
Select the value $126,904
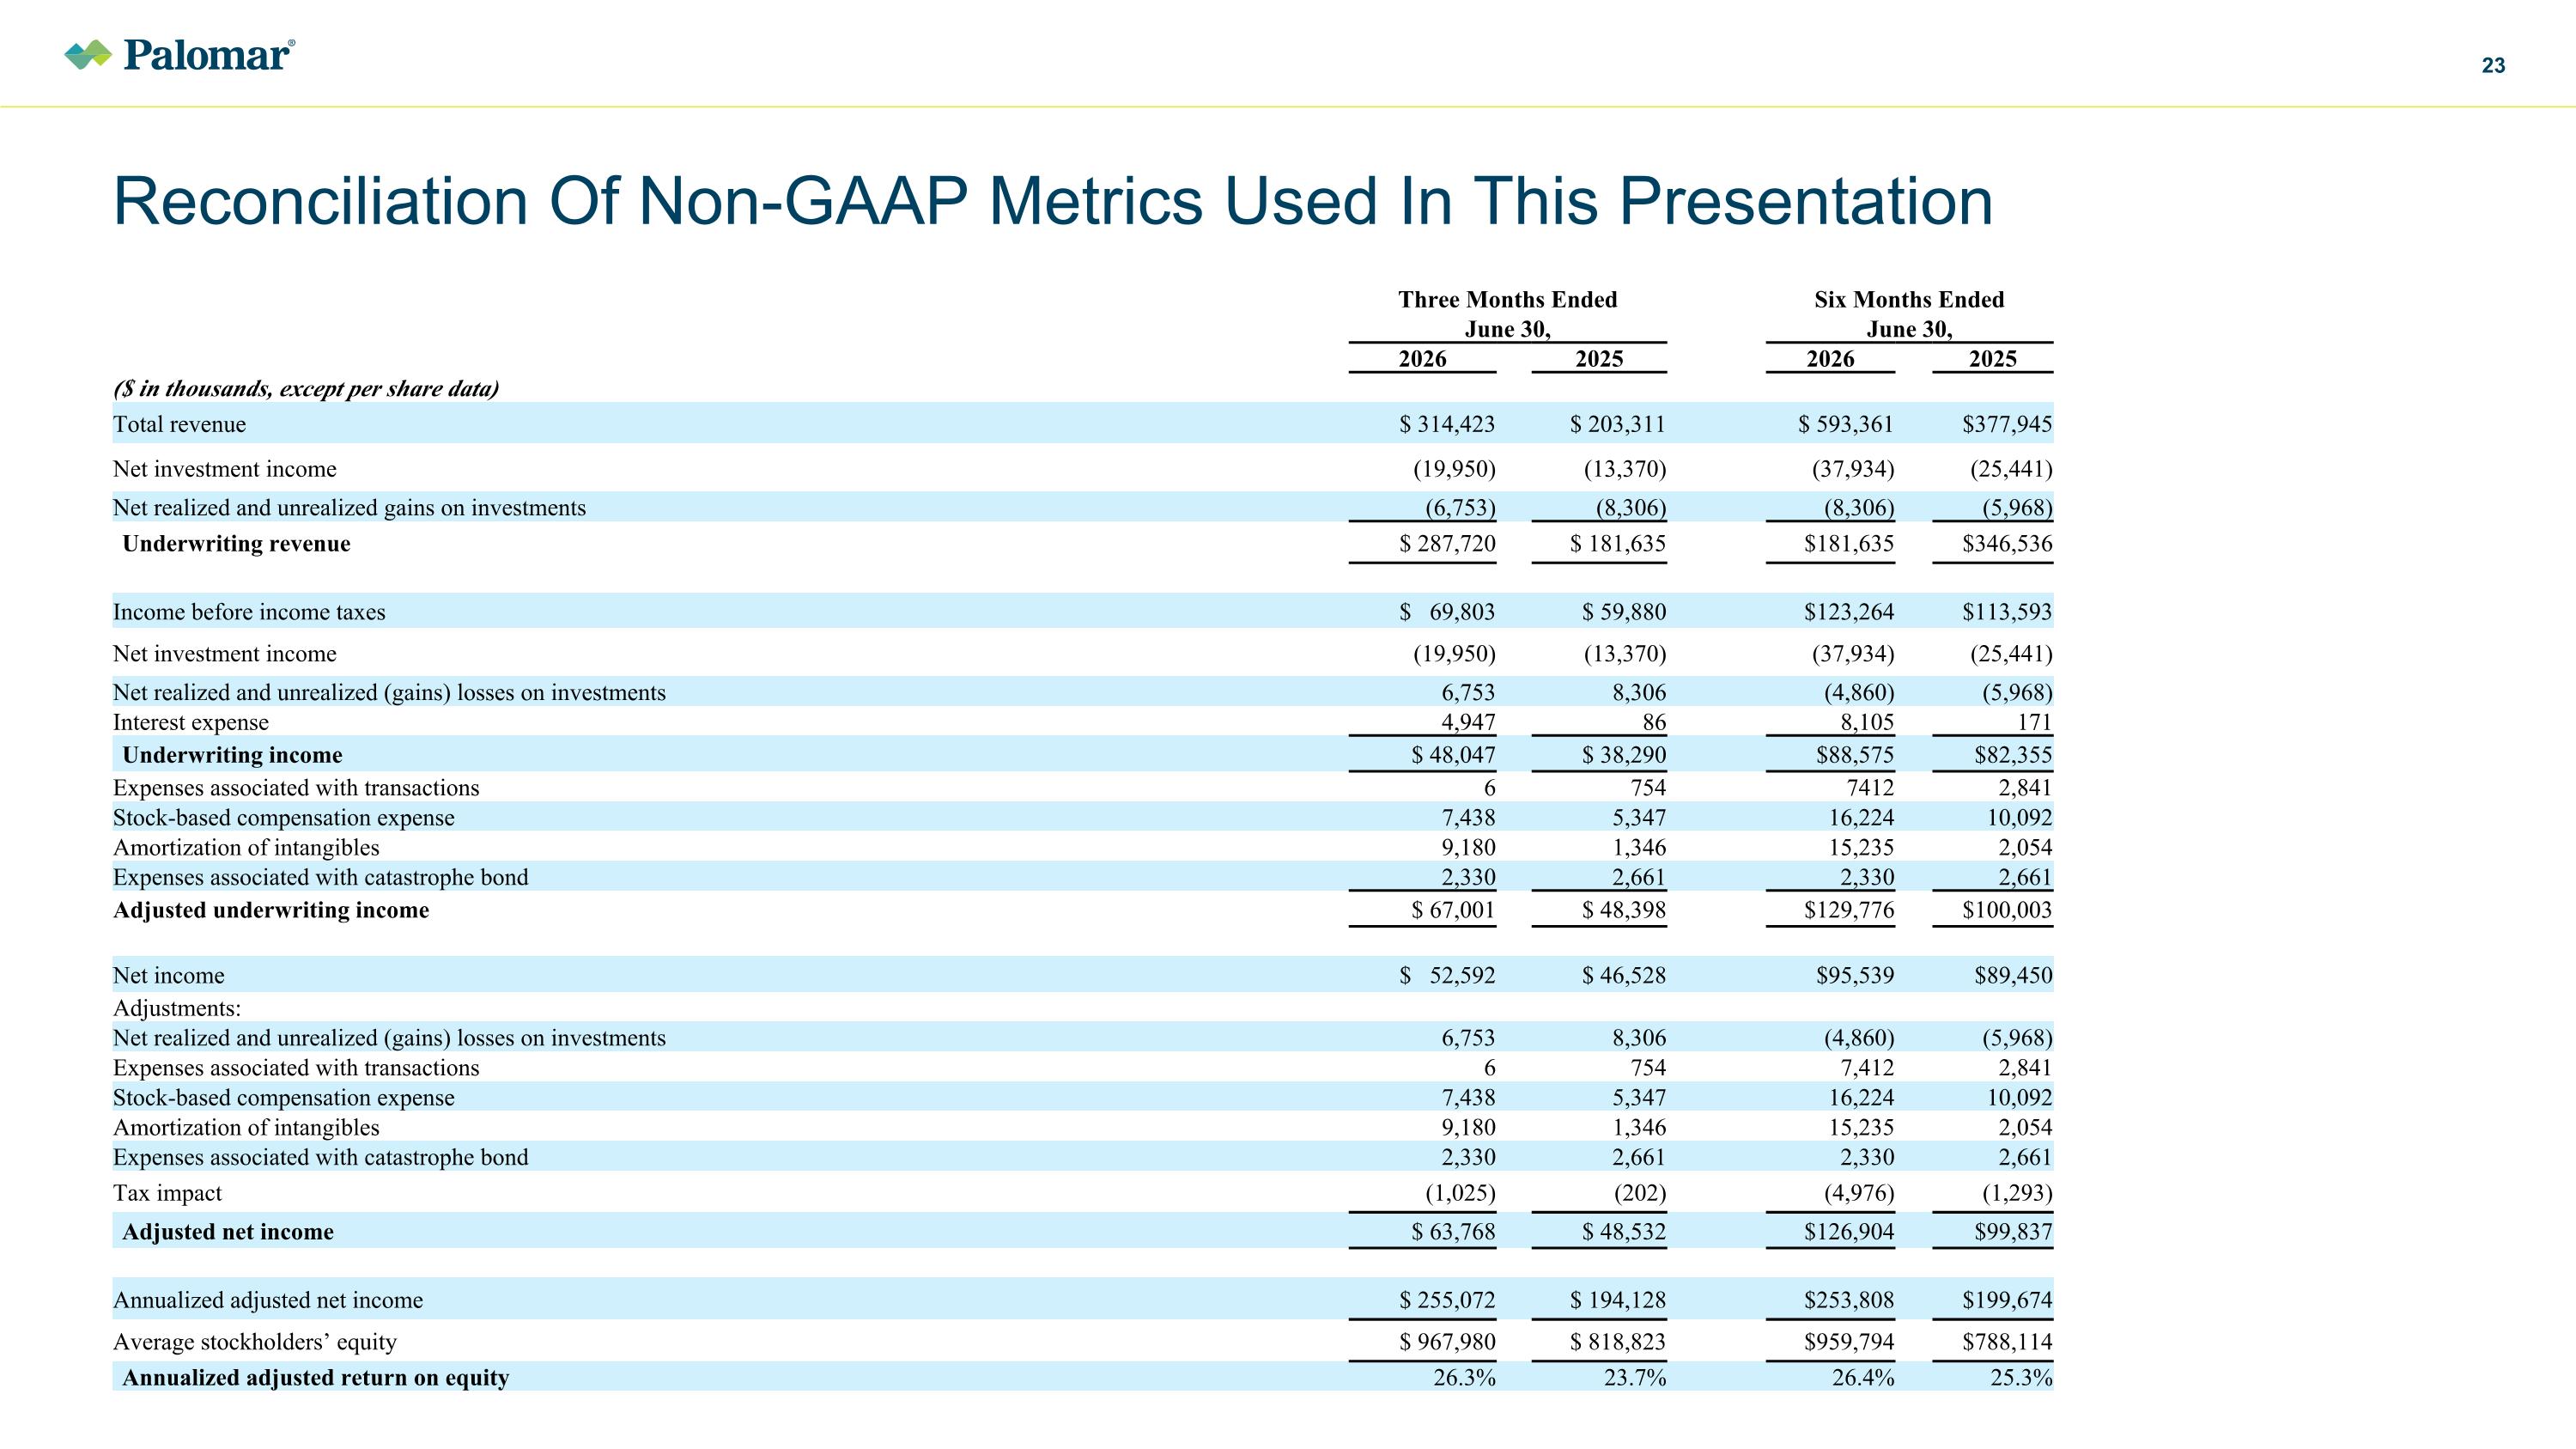pos(1849,1232)
